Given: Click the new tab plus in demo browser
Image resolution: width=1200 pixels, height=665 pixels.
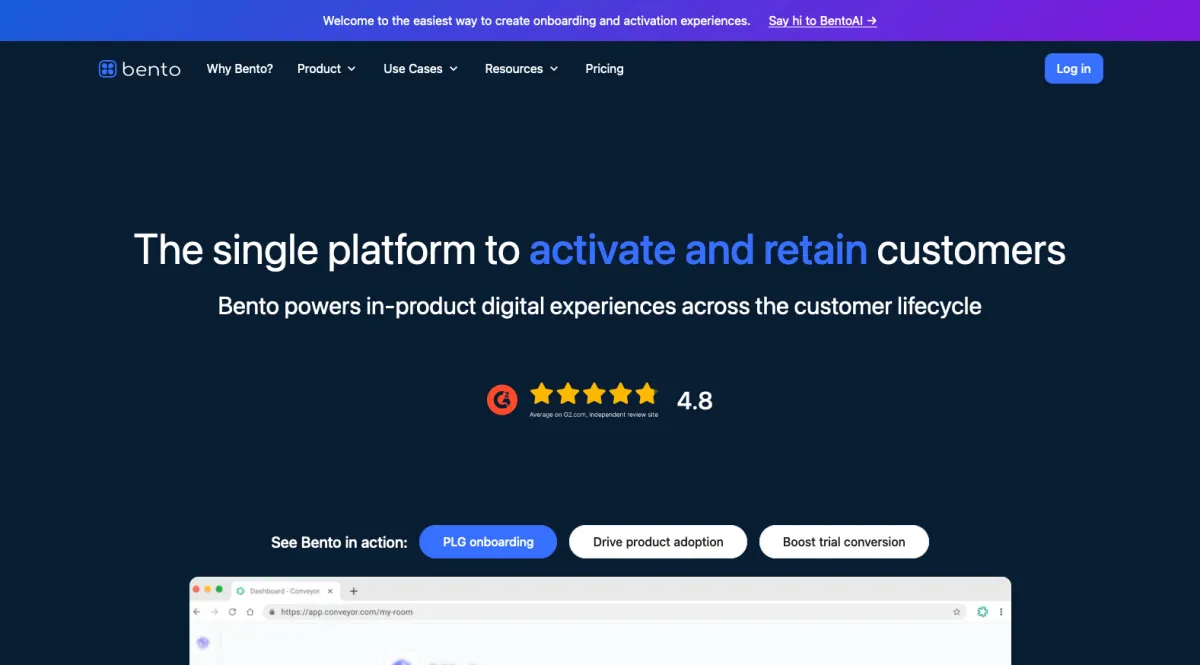Looking at the screenshot, I should click(x=353, y=591).
